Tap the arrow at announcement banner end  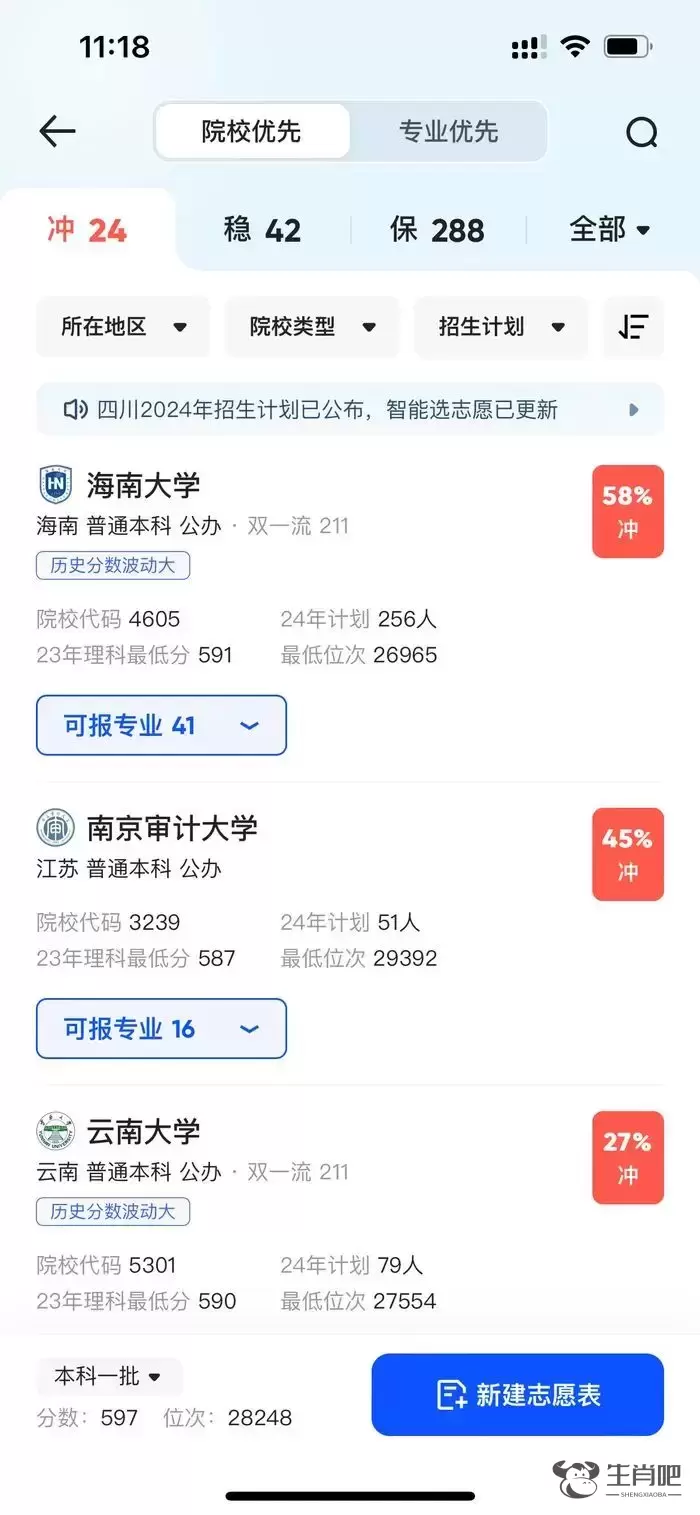click(x=633, y=409)
